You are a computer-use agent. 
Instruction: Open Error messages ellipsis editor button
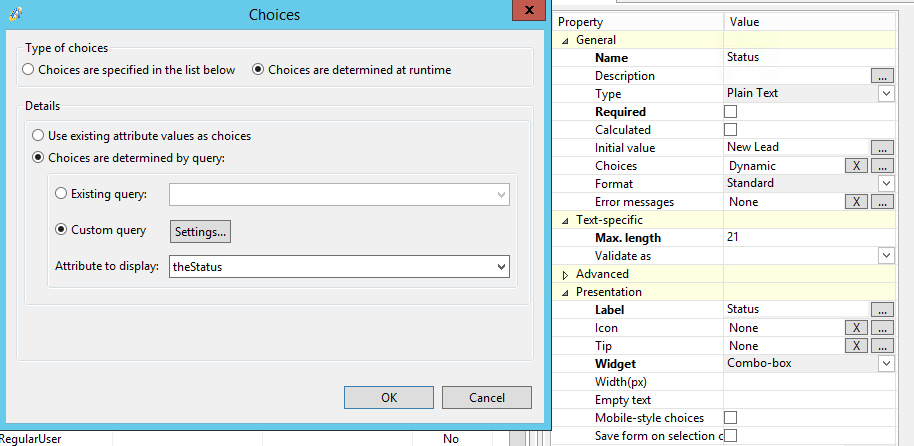pos(883,202)
